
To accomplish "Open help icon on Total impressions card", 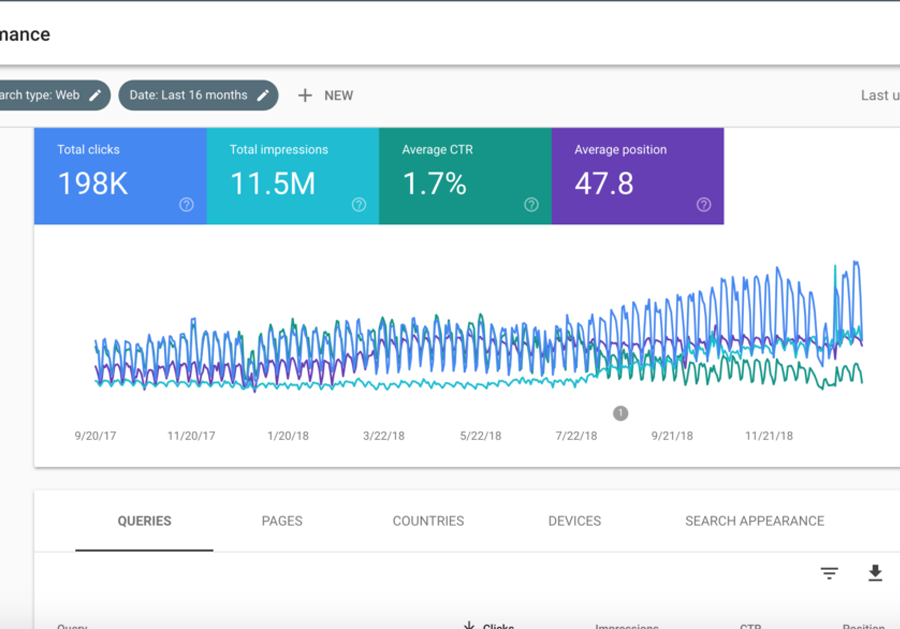I will (359, 205).
